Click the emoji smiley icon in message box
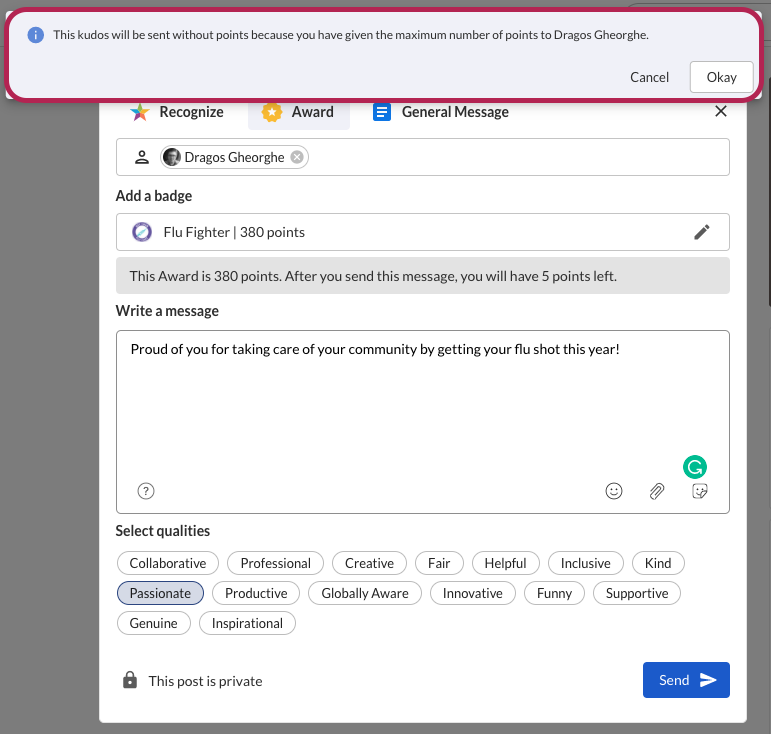The height and width of the screenshot is (734, 771). (614, 491)
